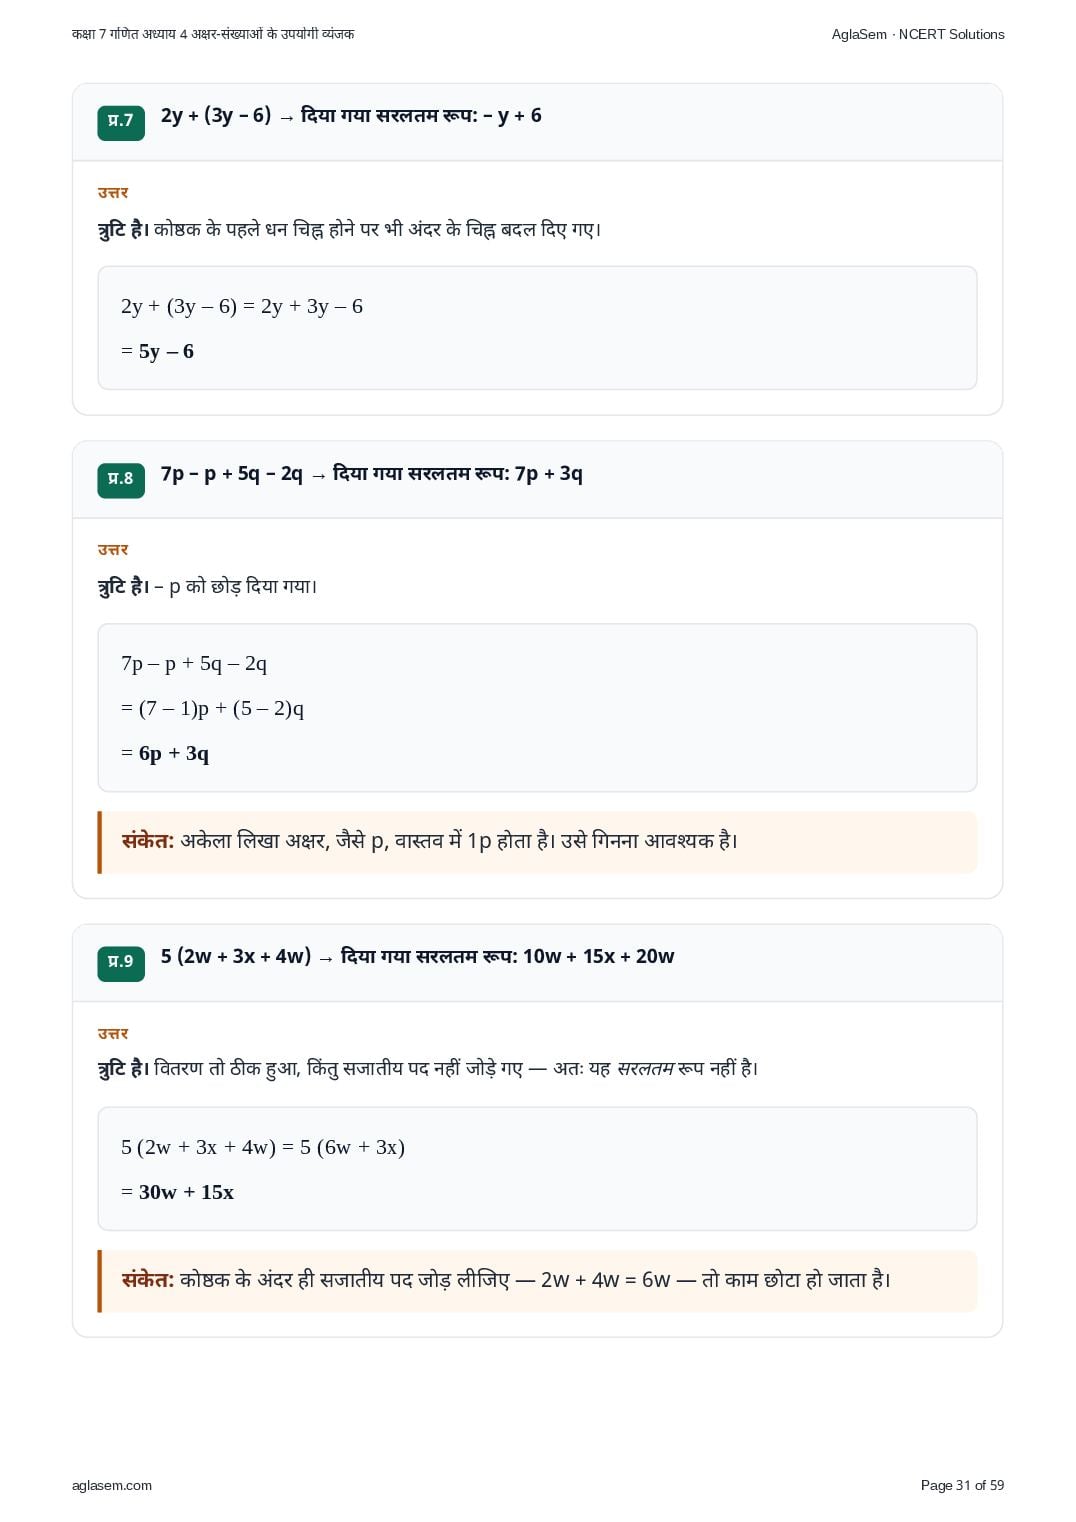Click the उत्तर label under question 8

tap(113, 550)
